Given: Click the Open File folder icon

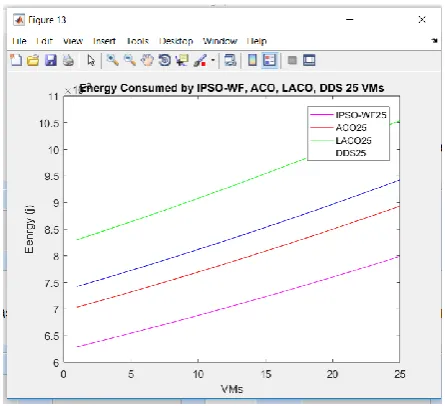Looking at the screenshot, I should 33,61.
